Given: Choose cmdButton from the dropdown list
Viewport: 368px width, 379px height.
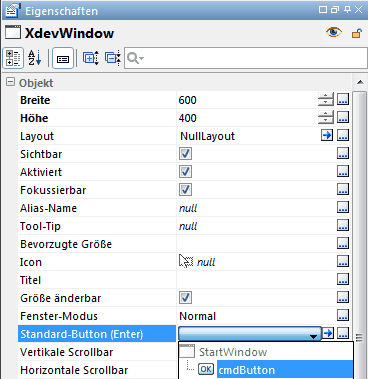Looking at the screenshot, I should (x=247, y=370).
